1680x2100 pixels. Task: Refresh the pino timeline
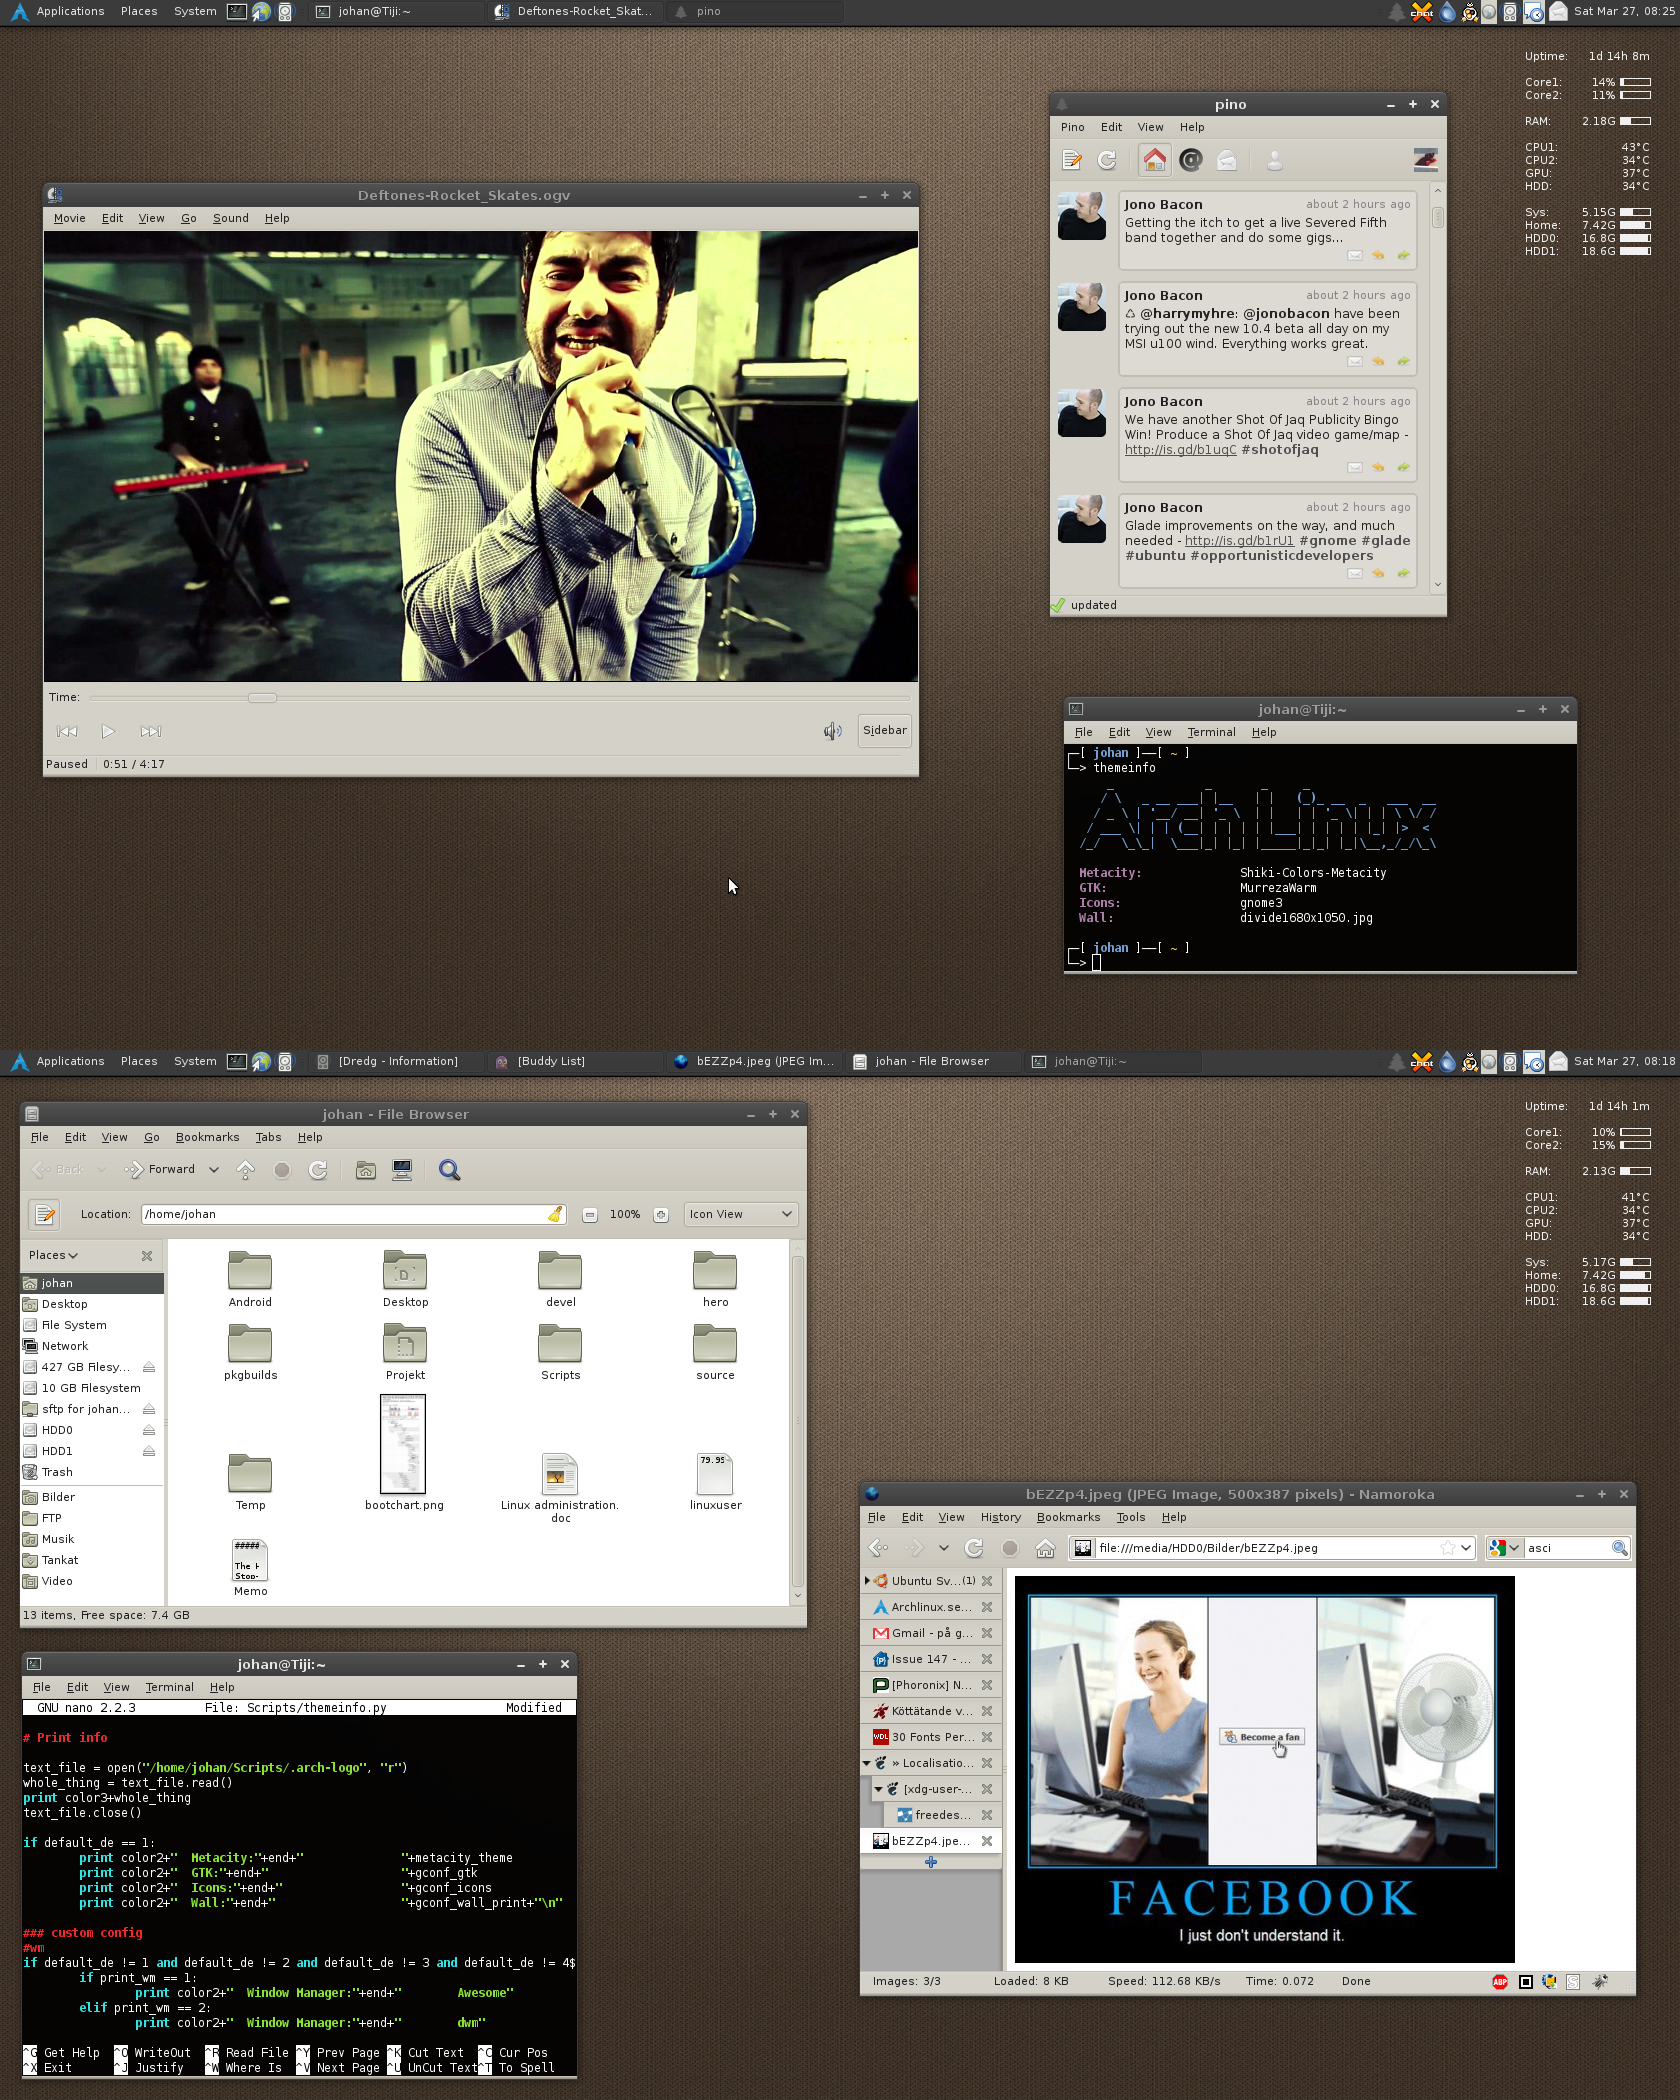(x=1107, y=160)
